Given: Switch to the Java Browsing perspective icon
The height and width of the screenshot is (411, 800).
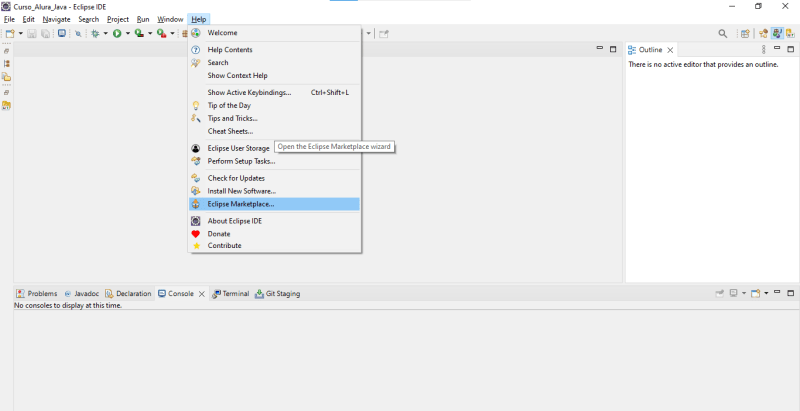Looking at the screenshot, I should (x=763, y=34).
